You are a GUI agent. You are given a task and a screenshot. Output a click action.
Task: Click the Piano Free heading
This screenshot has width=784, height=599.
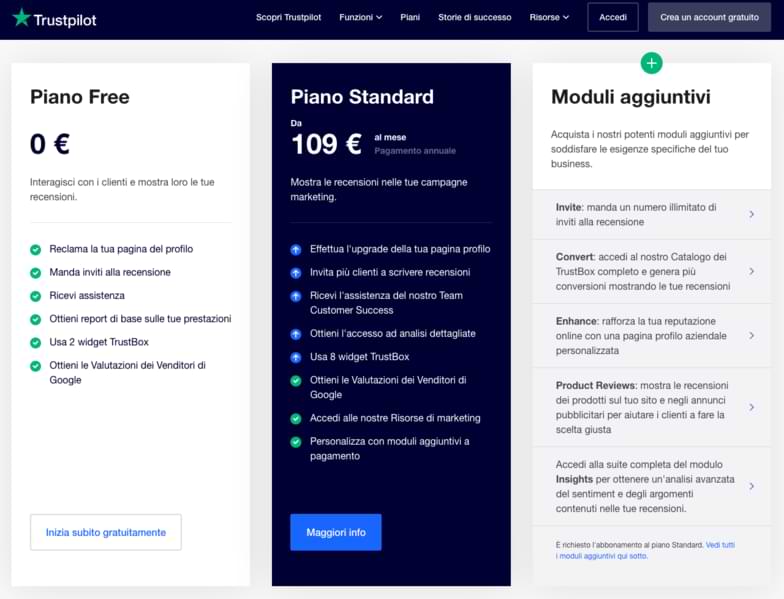80,96
